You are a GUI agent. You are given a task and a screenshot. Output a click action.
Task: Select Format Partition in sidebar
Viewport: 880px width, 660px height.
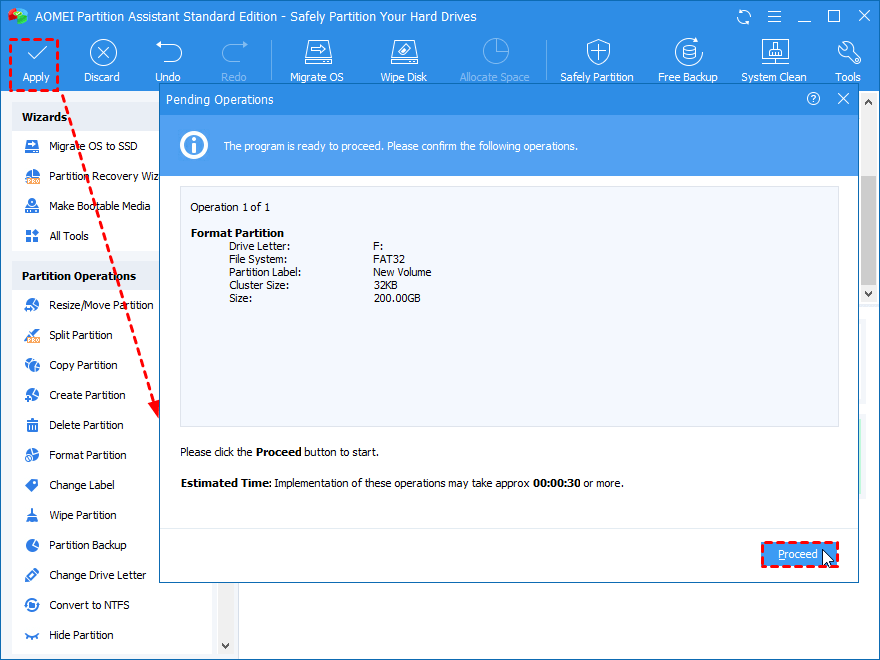pos(87,455)
